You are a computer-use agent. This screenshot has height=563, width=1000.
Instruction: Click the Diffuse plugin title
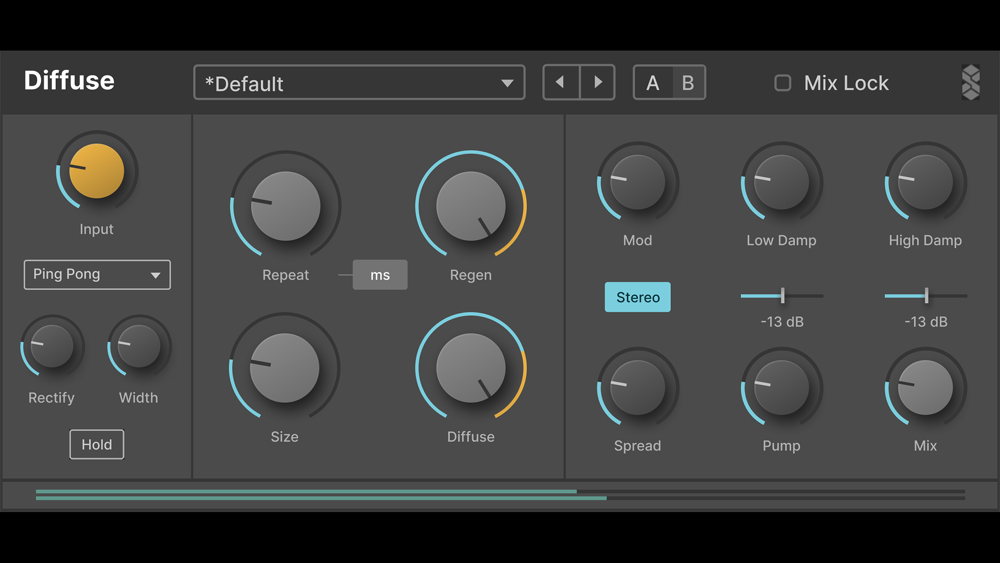pos(70,81)
